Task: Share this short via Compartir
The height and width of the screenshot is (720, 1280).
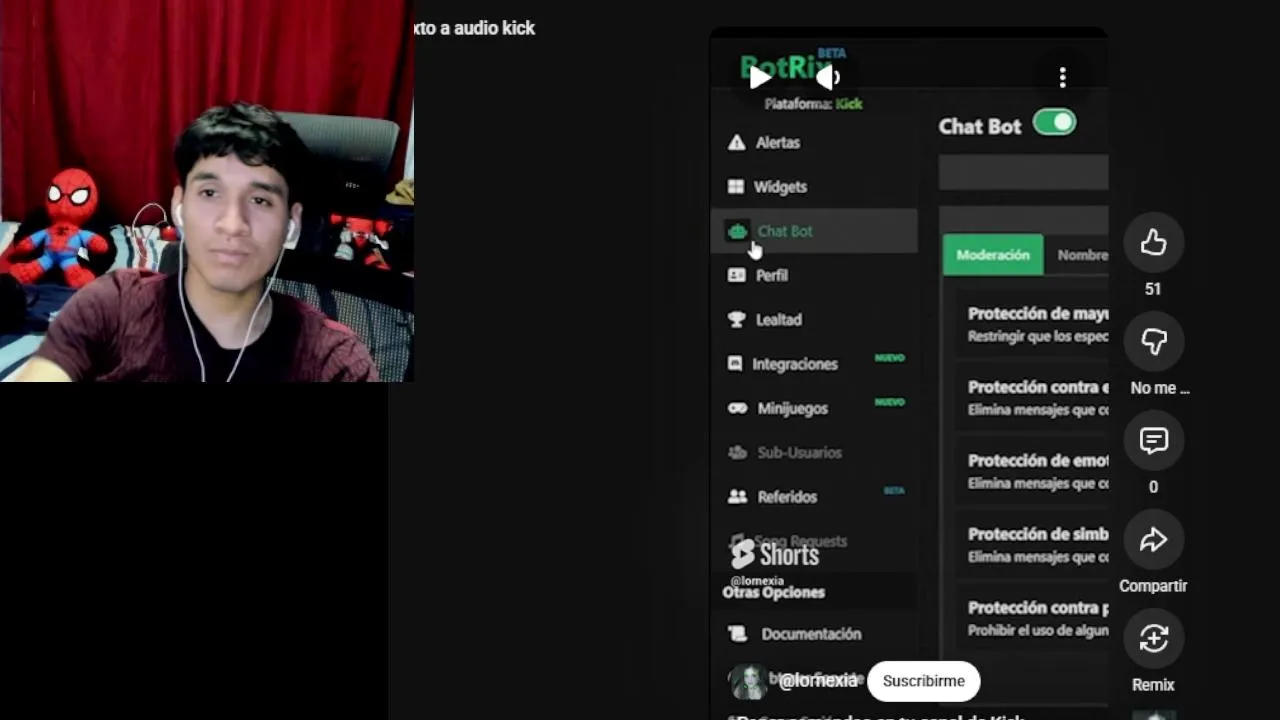Action: (x=1153, y=540)
